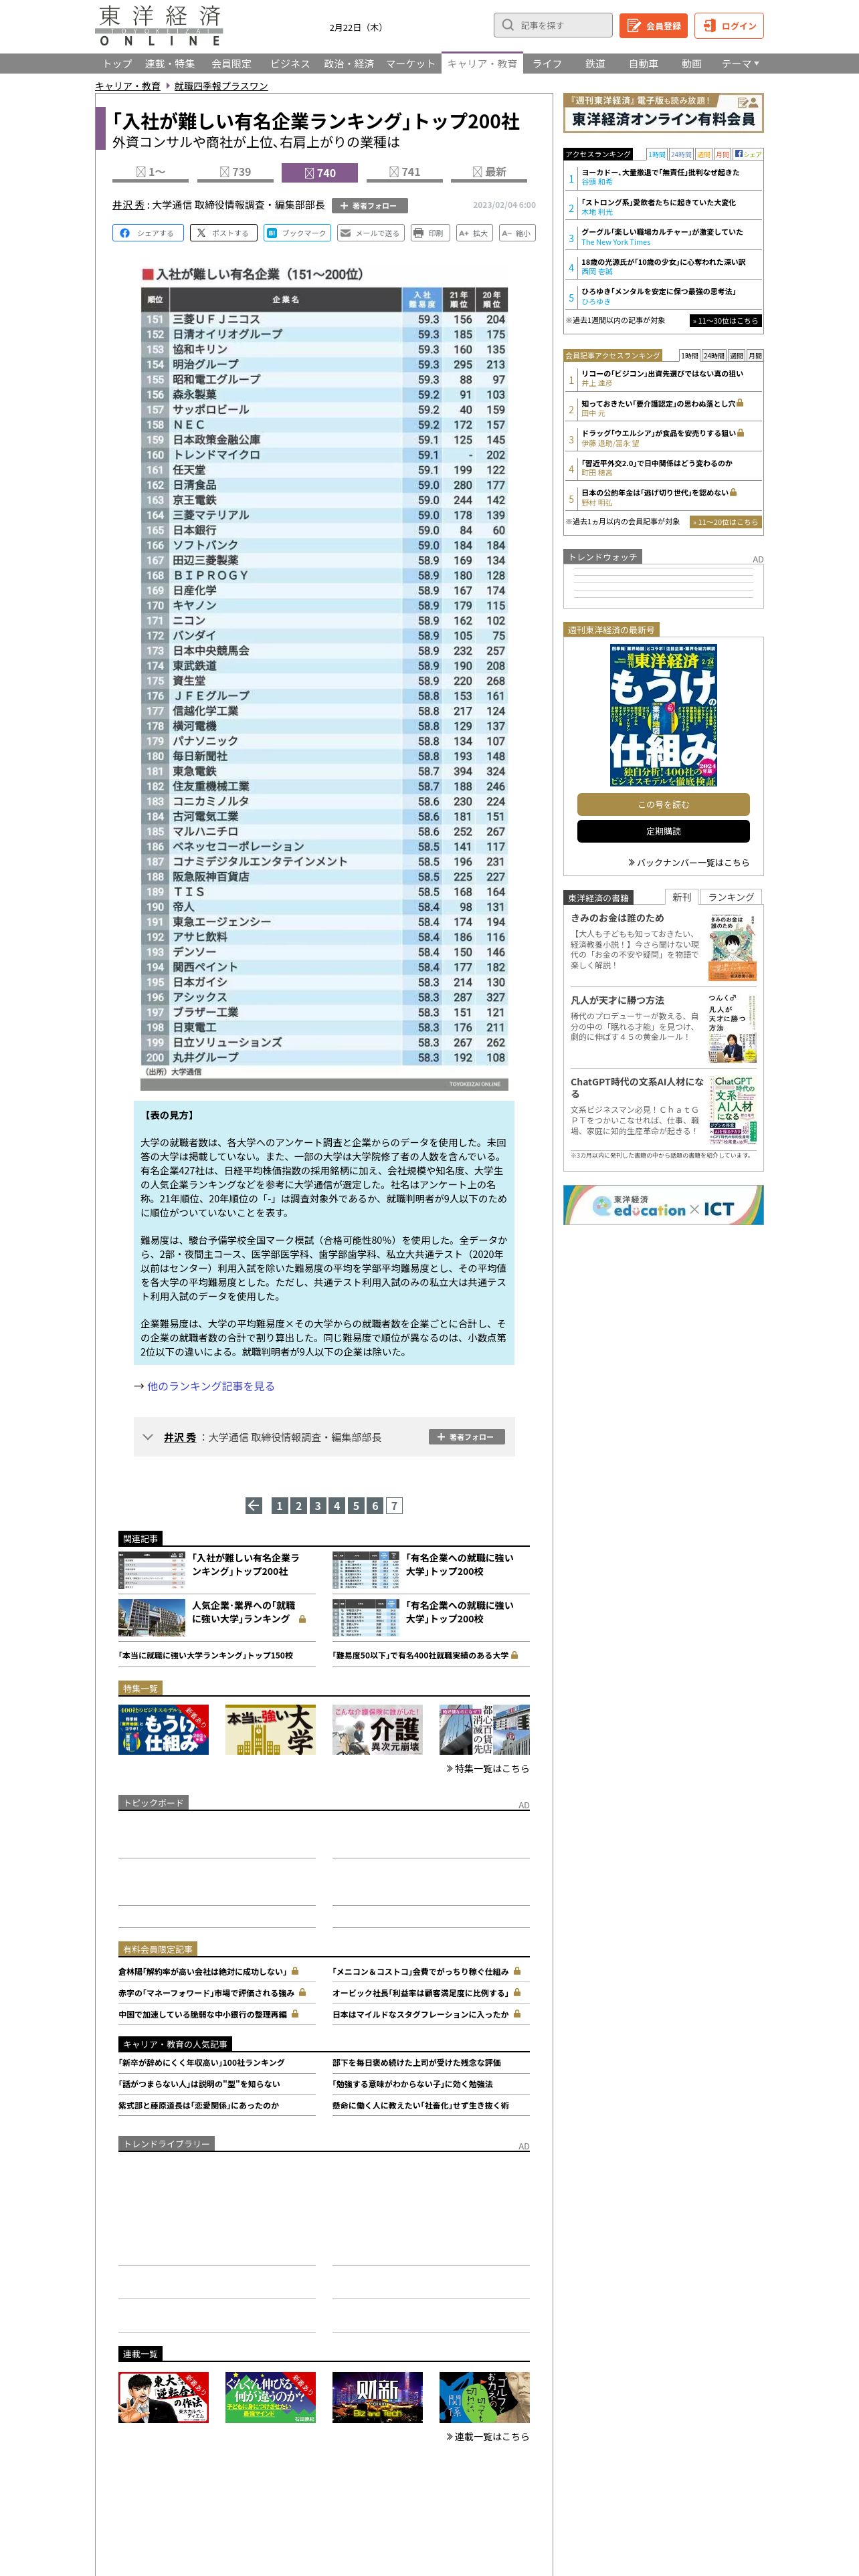
Task: Open ログイン button in header
Action: click(729, 25)
